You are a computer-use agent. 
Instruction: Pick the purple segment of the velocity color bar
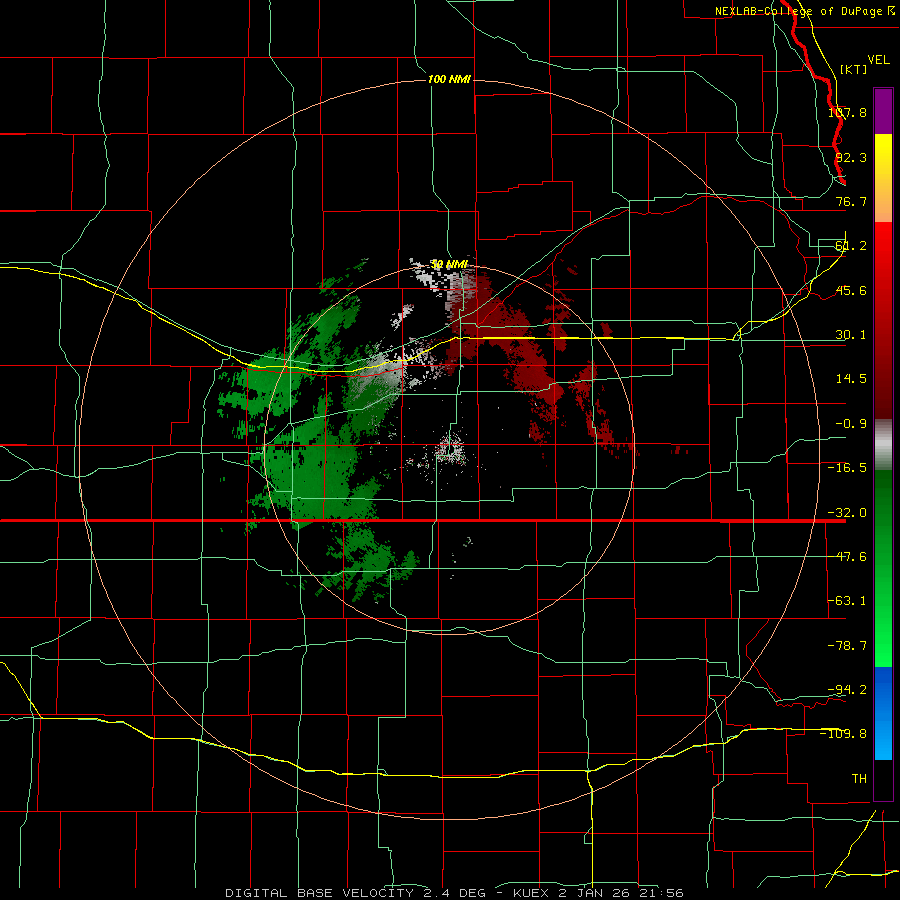click(x=883, y=111)
